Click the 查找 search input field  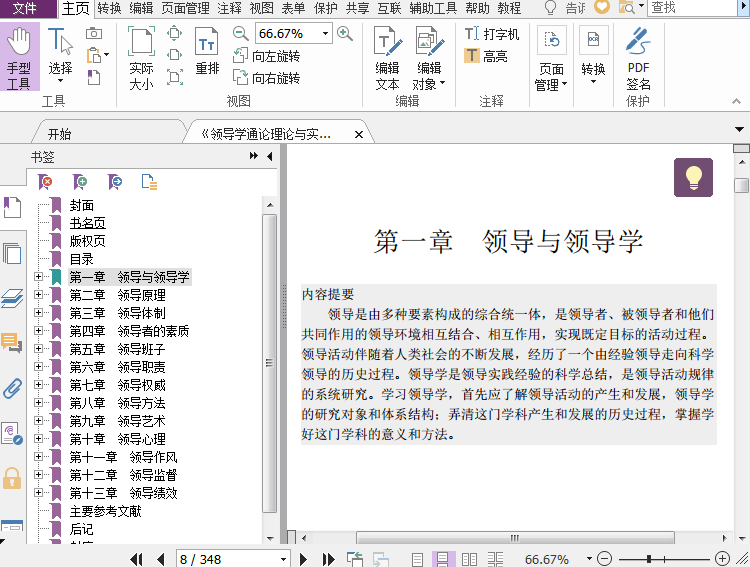tap(693, 8)
